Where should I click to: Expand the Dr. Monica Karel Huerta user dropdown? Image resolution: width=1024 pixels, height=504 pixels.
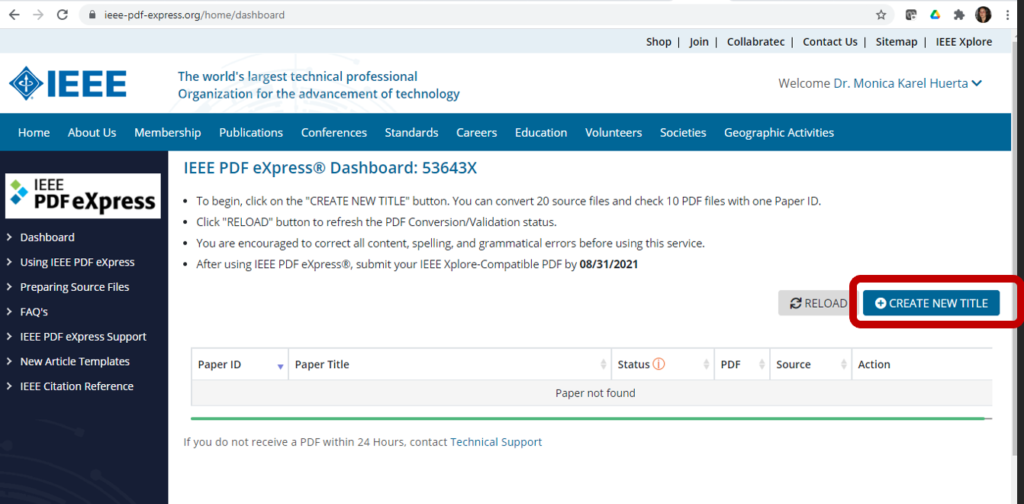(x=908, y=84)
